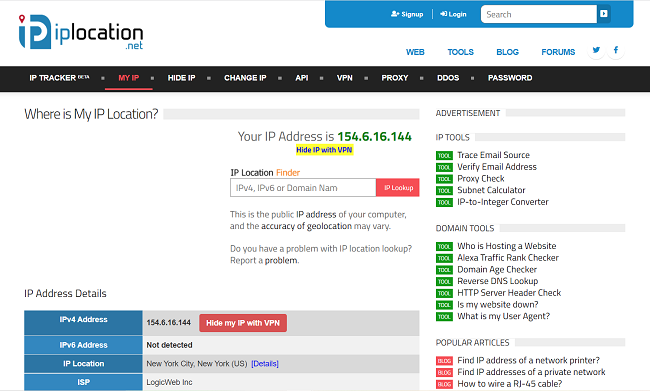This screenshot has height=391, width=650.
Task: Open Trace Email Source tool
Action: coord(493,155)
